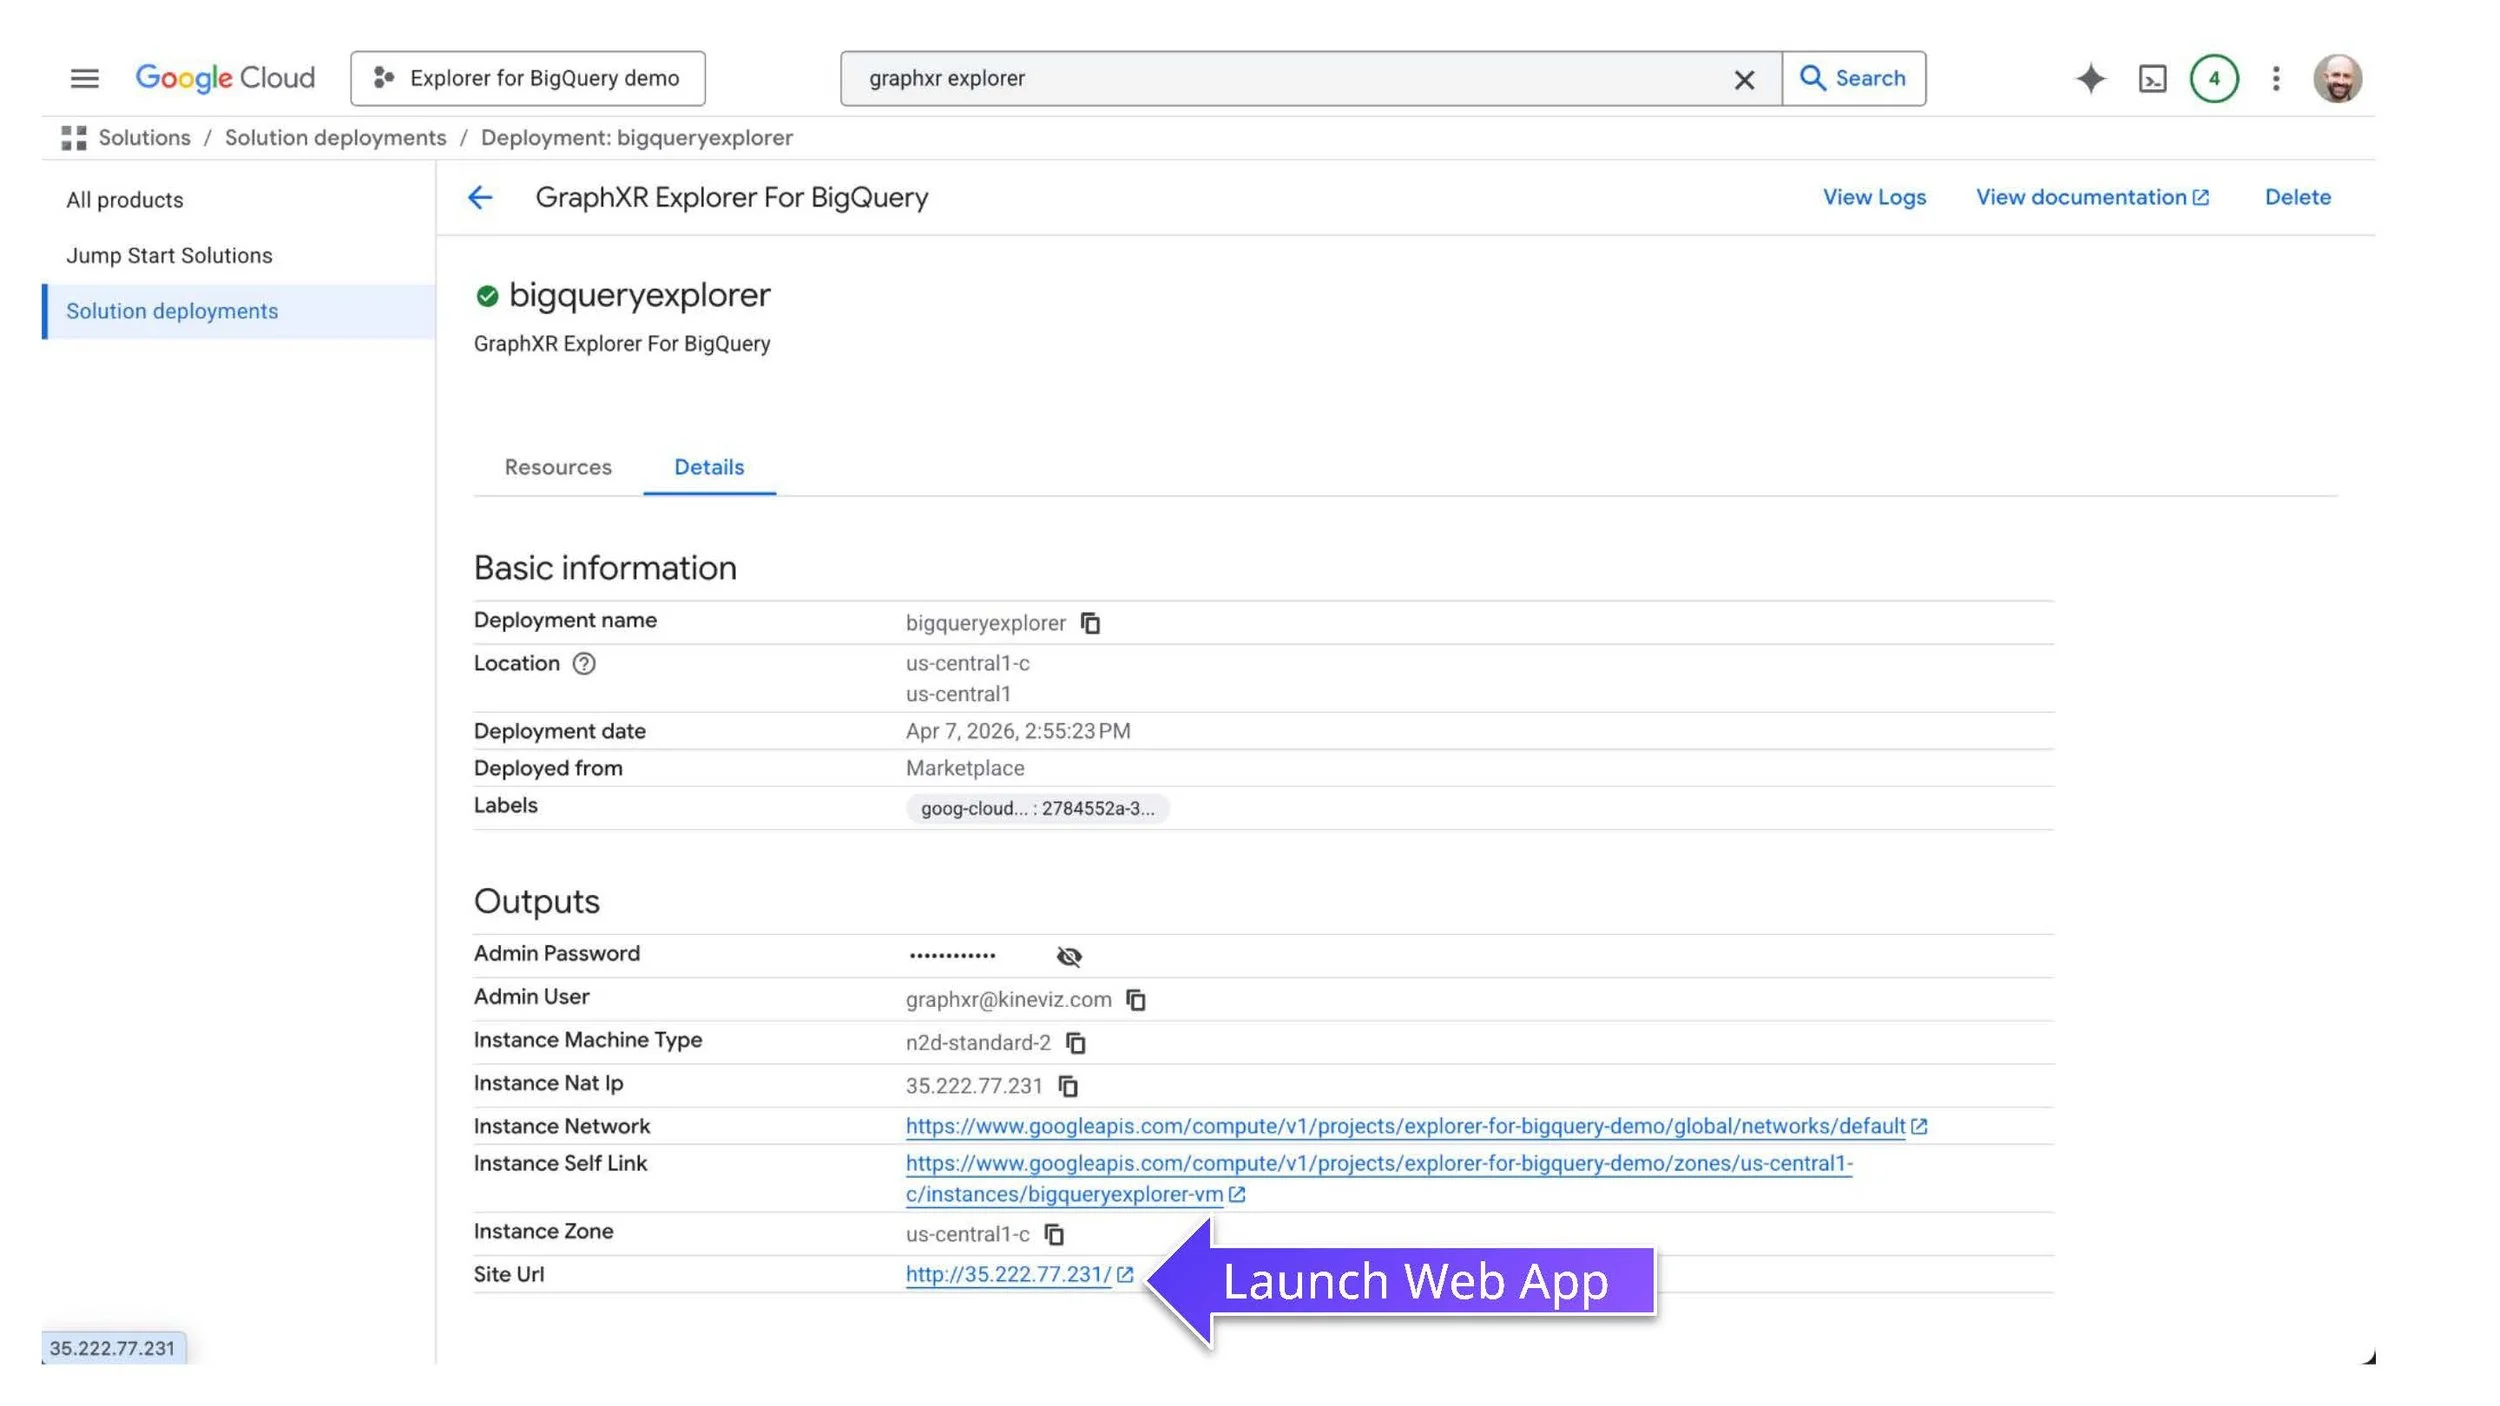
Task: Copy the Instance Nat IP address
Action: 1068,1085
